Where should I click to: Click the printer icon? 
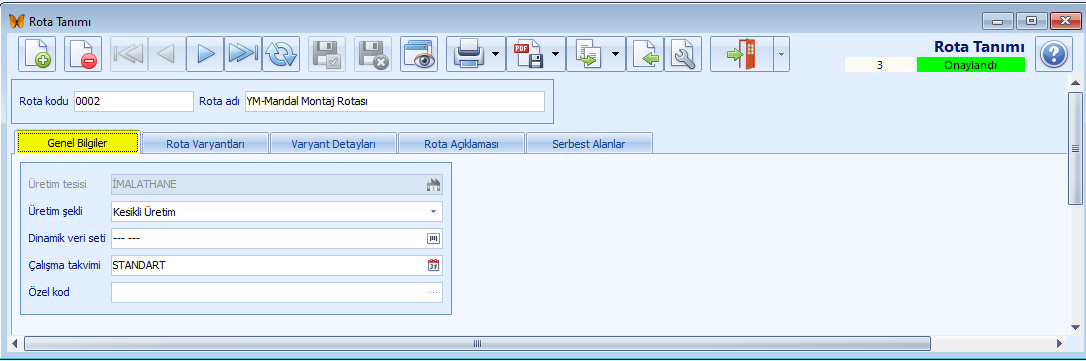tap(469, 54)
